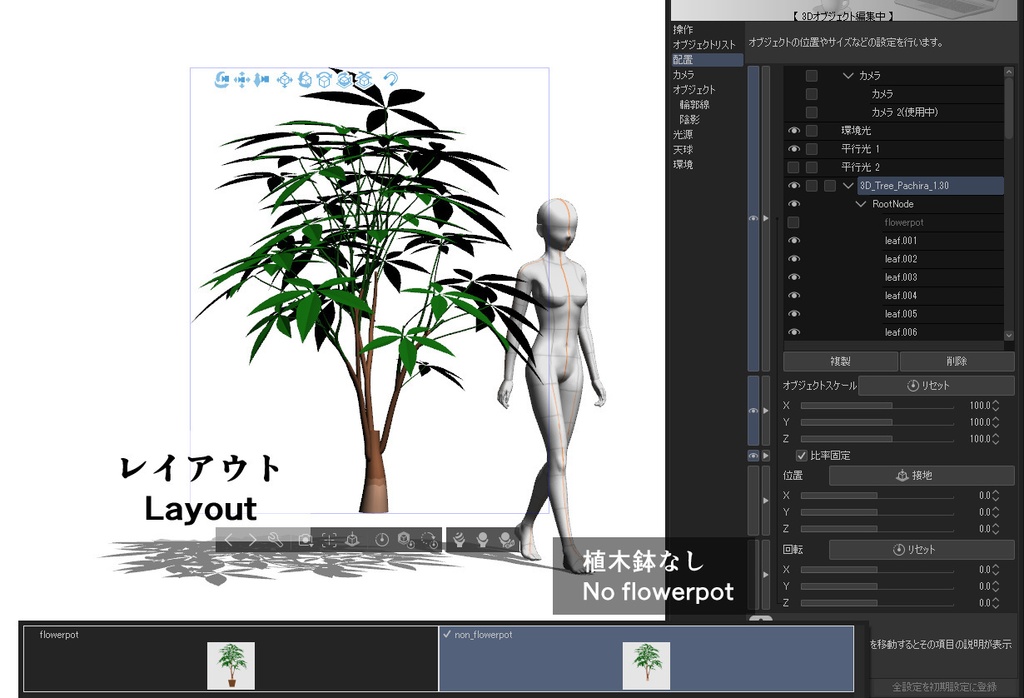Collapse the 3D_Tree_Pachira_1.30 item
The image size is (1024, 698).
849,184
